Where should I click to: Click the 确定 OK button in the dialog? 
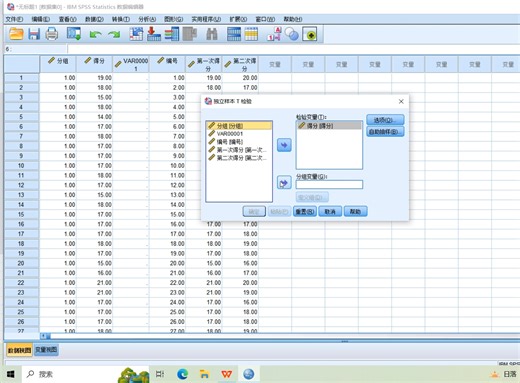[254, 211]
